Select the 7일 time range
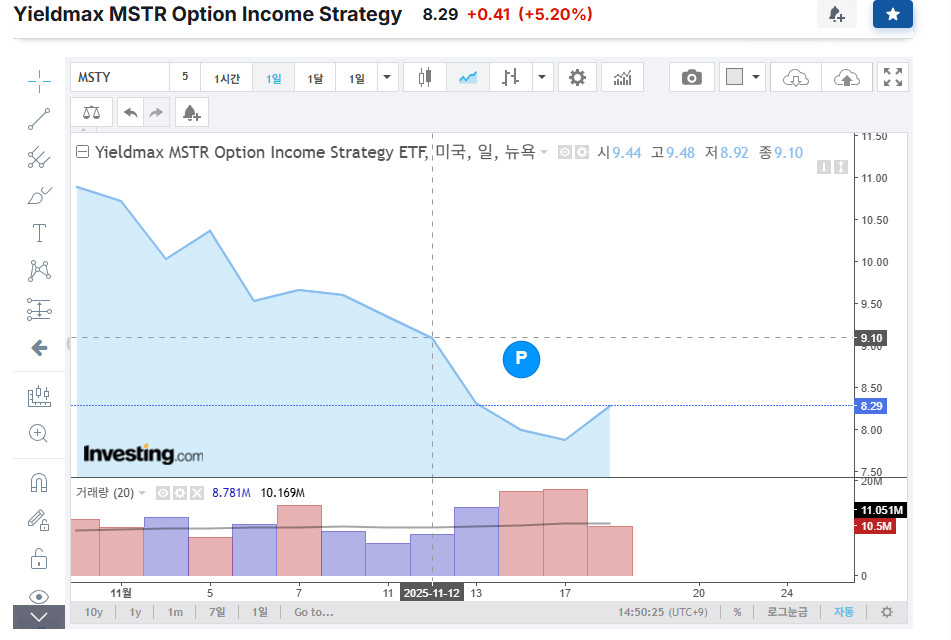Viewport: 951px width, 640px height. pyautogui.click(x=217, y=612)
